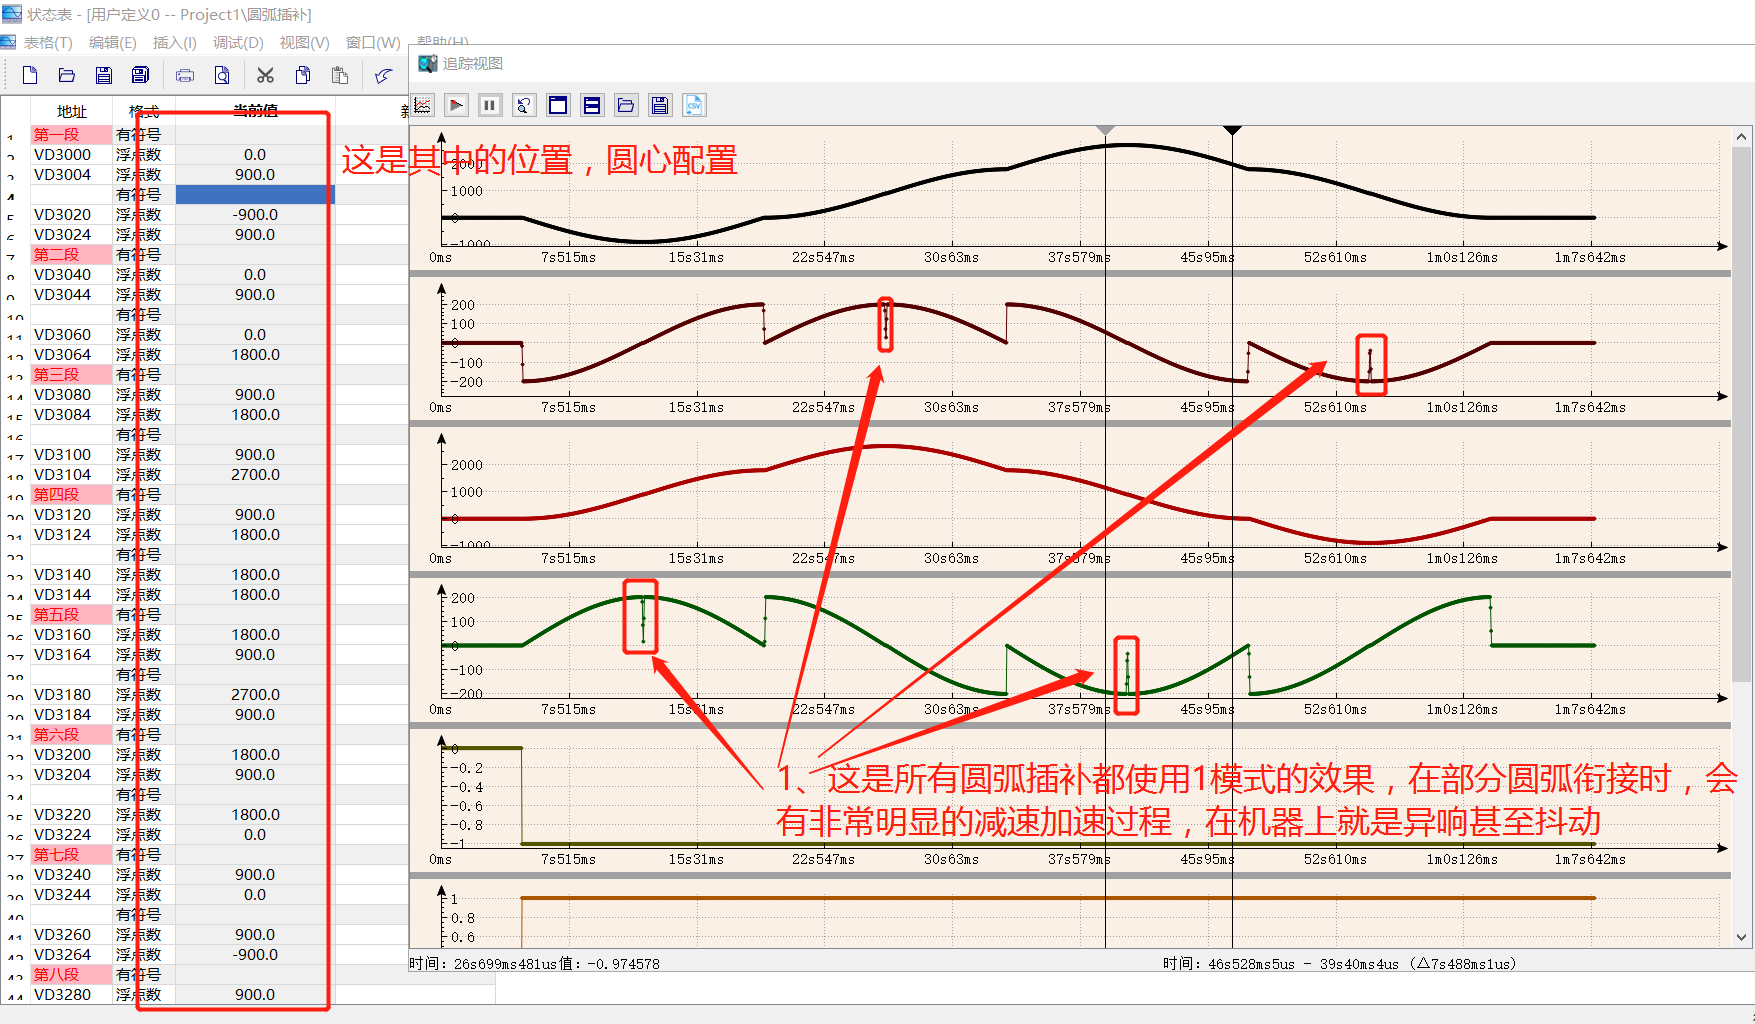Click the trace chart settings icon
This screenshot has width=1755, height=1024.
pos(423,105)
